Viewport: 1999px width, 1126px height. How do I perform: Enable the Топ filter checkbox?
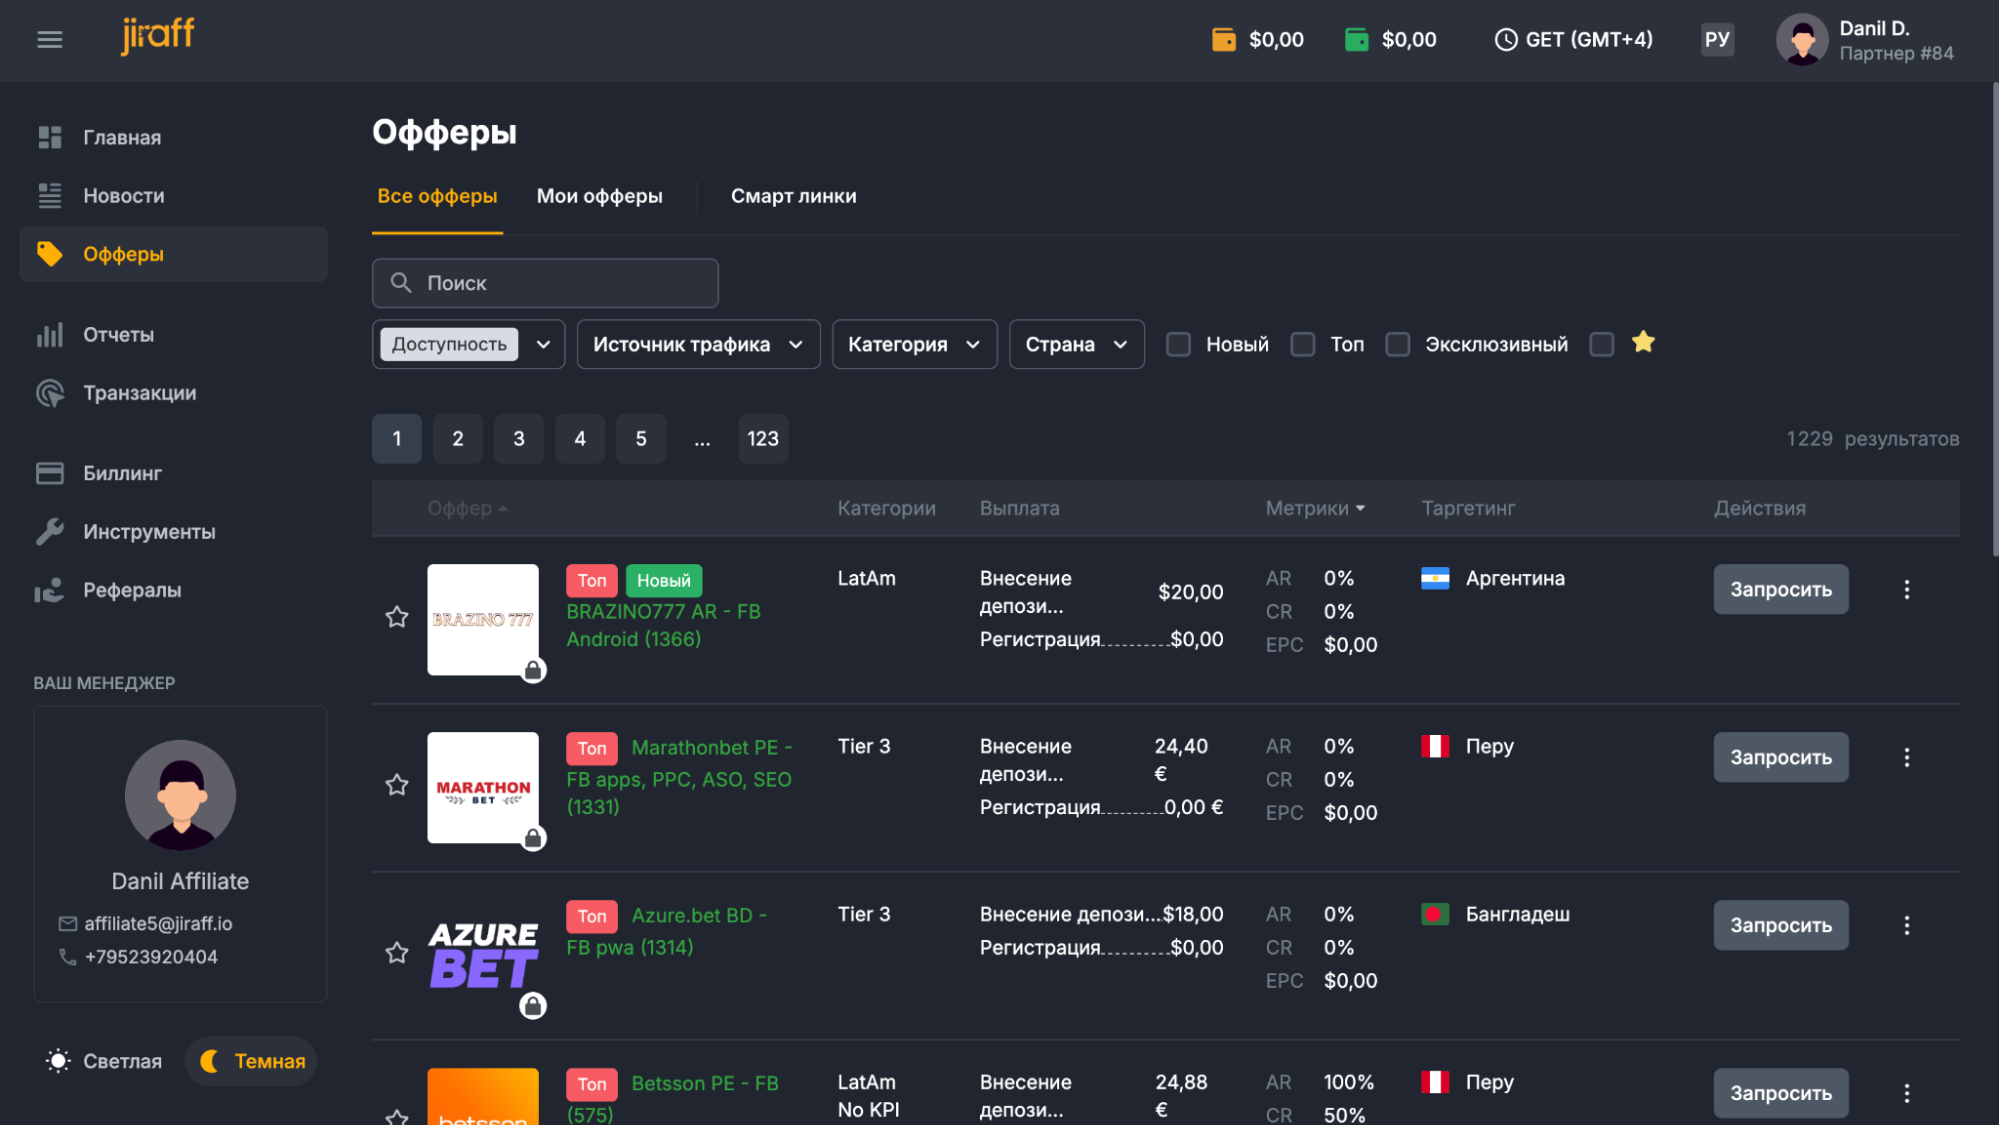pos(1303,345)
